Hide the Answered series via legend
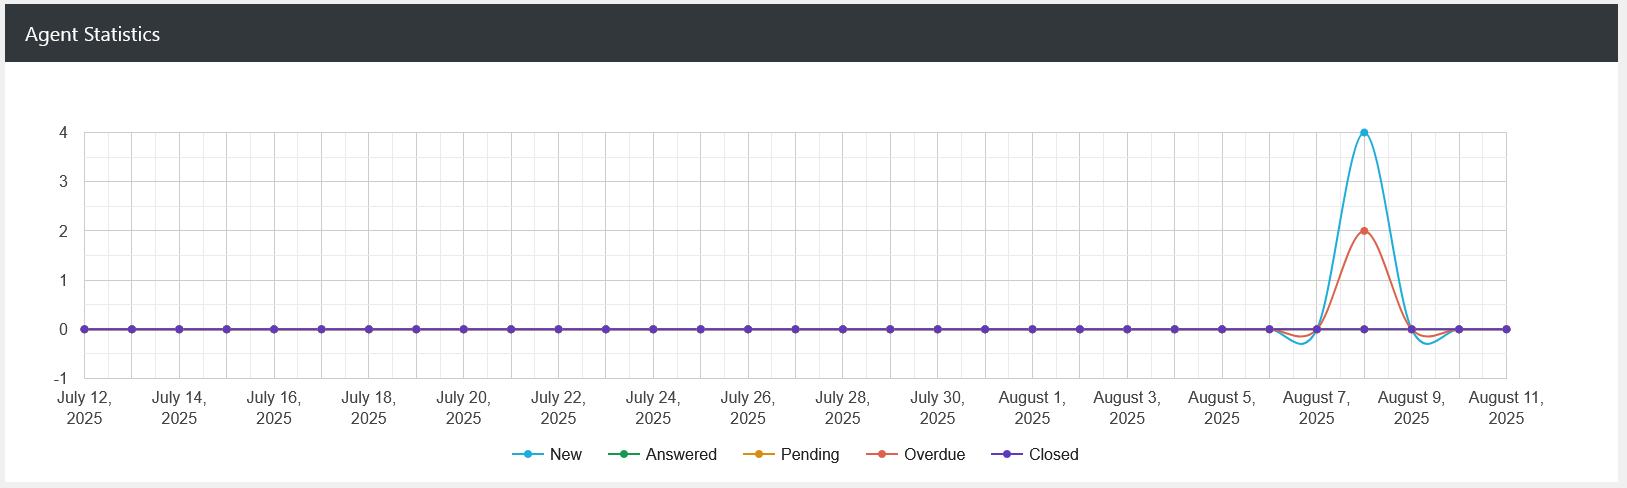Screen dimensions: 1627x488 click(x=680, y=454)
